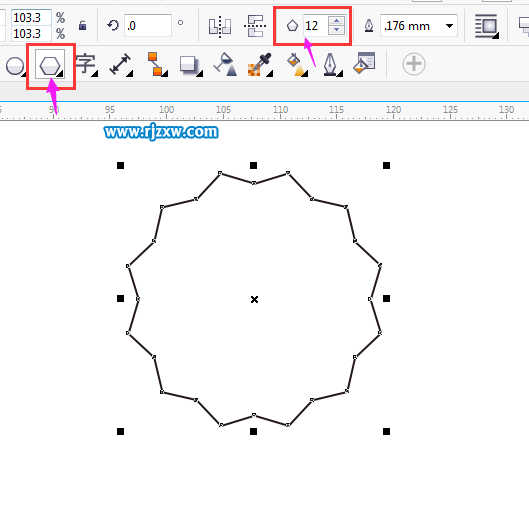This screenshot has height=512, width=529.
Task: Click the mirror vertically icon
Action: coord(255,26)
